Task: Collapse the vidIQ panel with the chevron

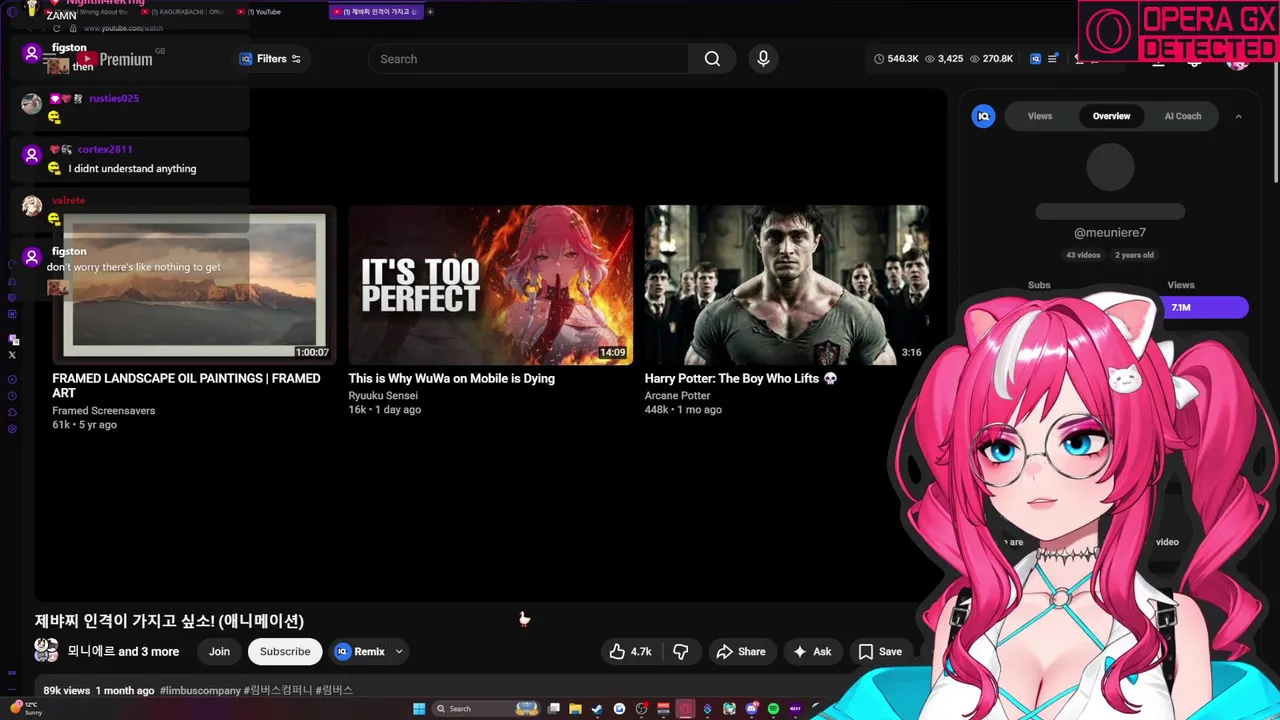Action: 1238,116
